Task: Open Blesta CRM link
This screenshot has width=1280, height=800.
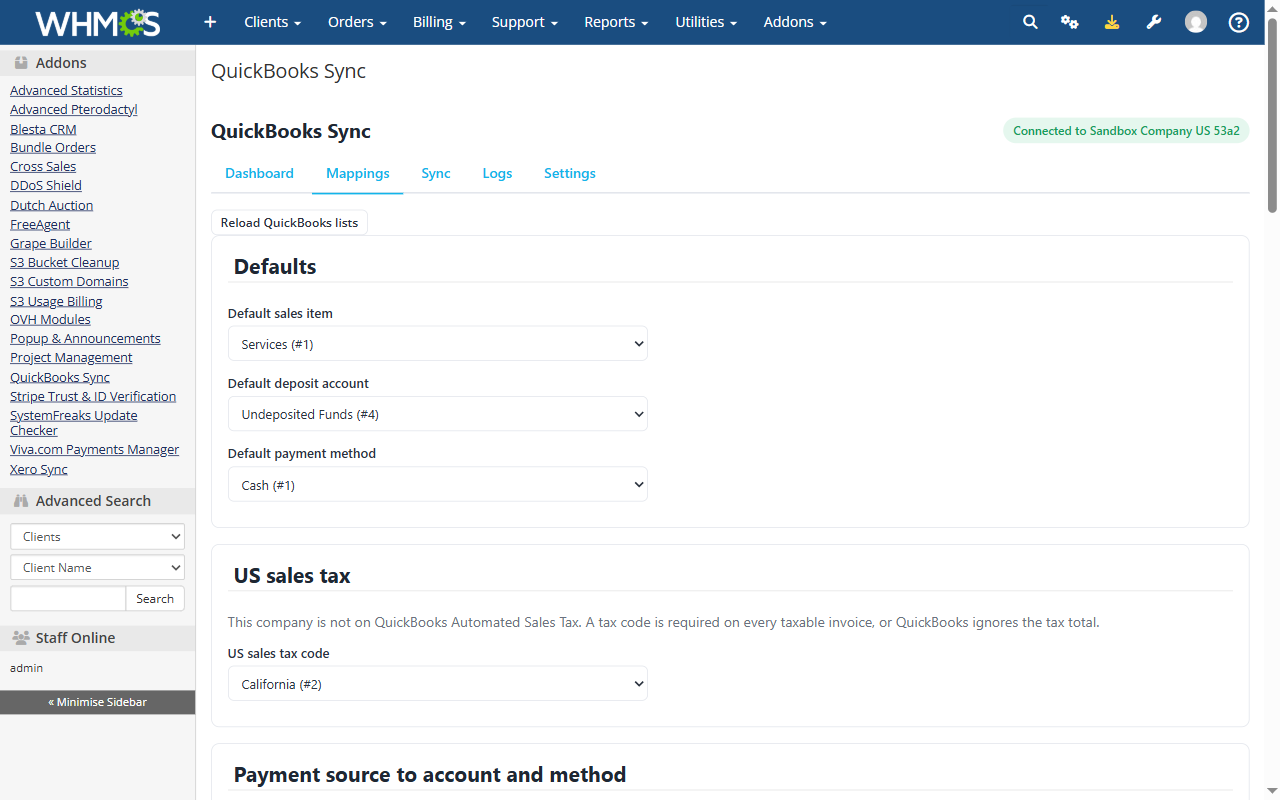Action: pos(43,129)
